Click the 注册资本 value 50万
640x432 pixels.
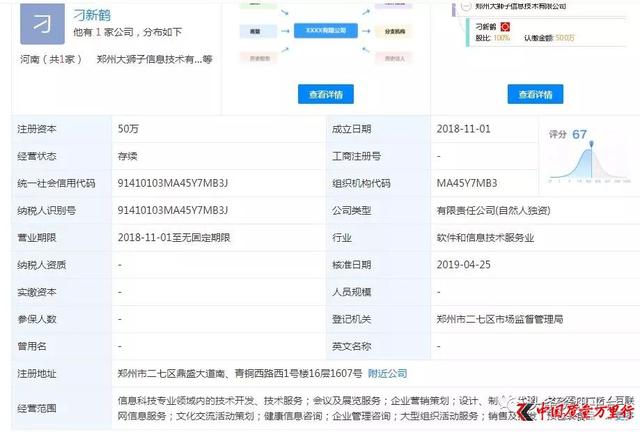point(128,129)
